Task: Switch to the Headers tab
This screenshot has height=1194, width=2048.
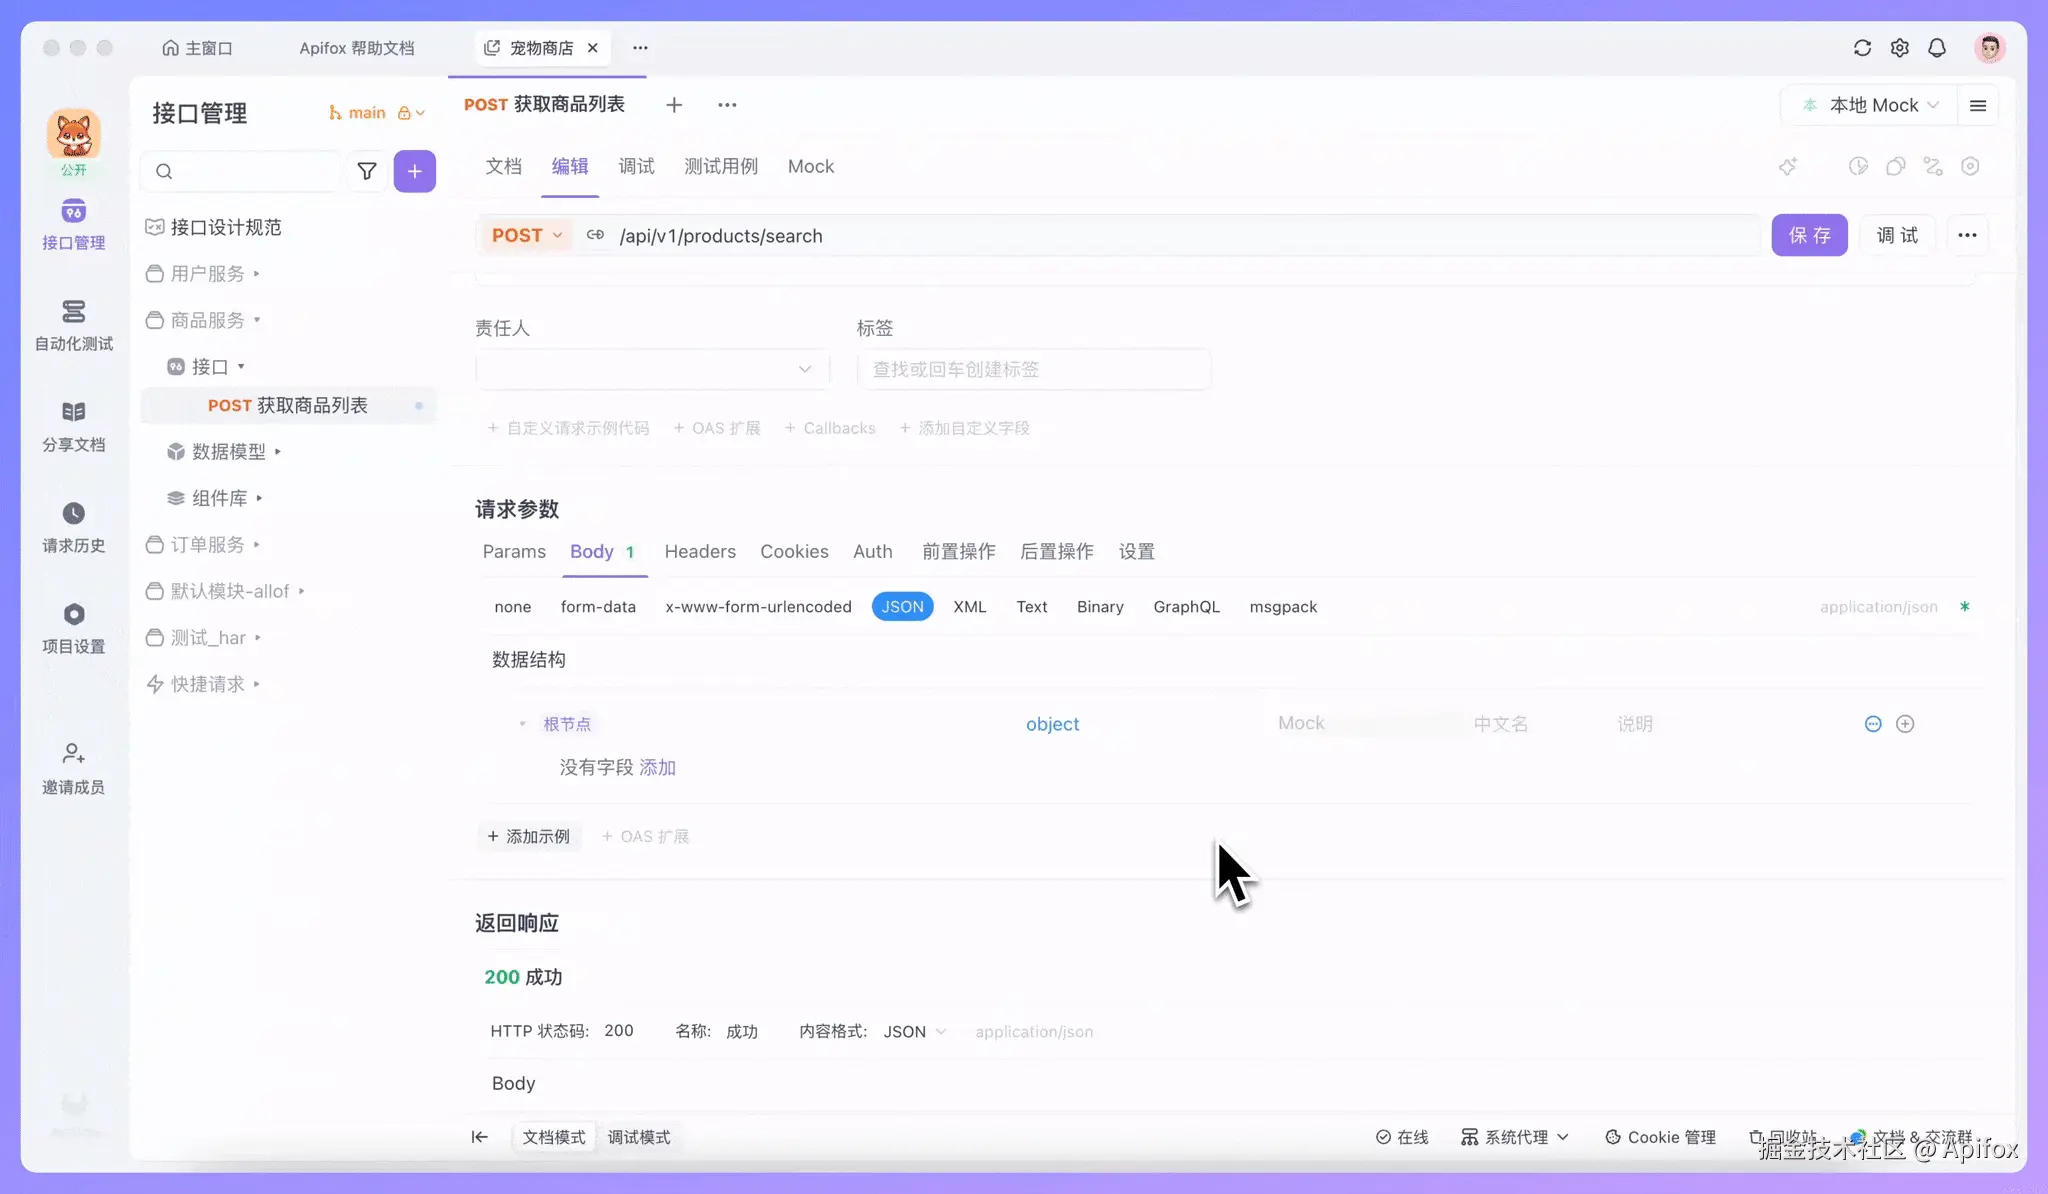Action: click(700, 552)
